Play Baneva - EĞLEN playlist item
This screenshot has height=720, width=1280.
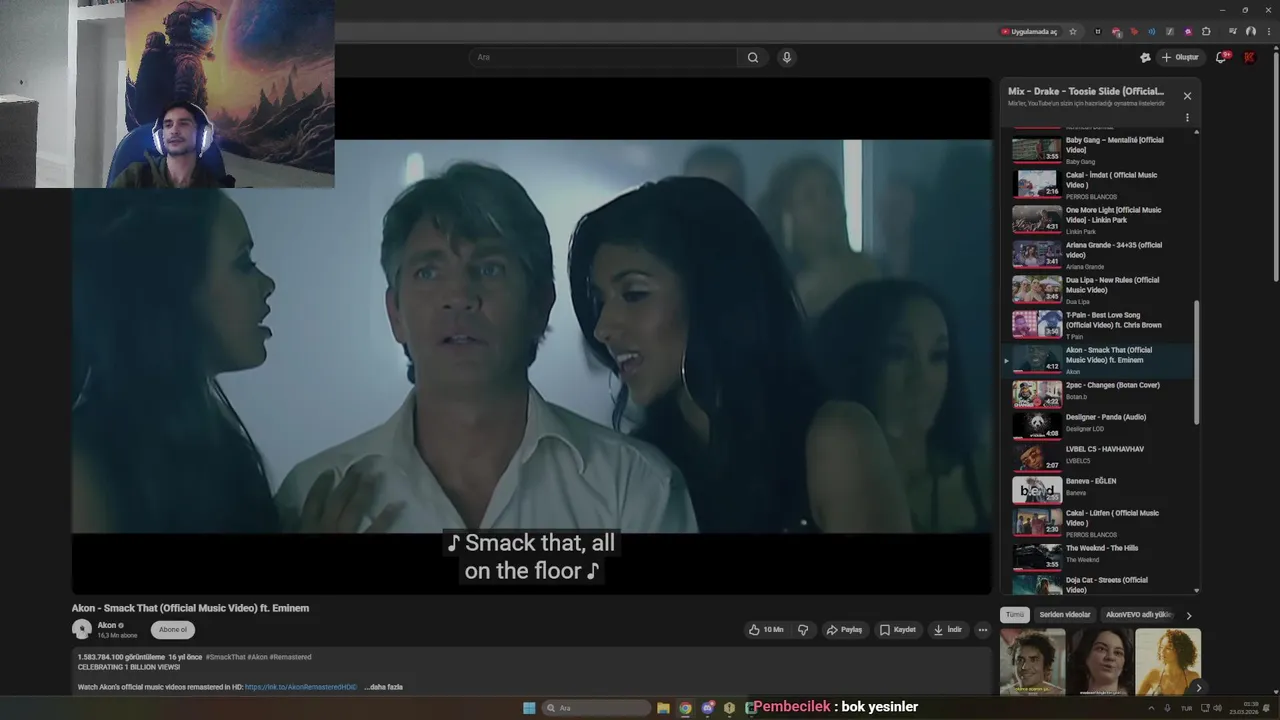click(1100, 489)
